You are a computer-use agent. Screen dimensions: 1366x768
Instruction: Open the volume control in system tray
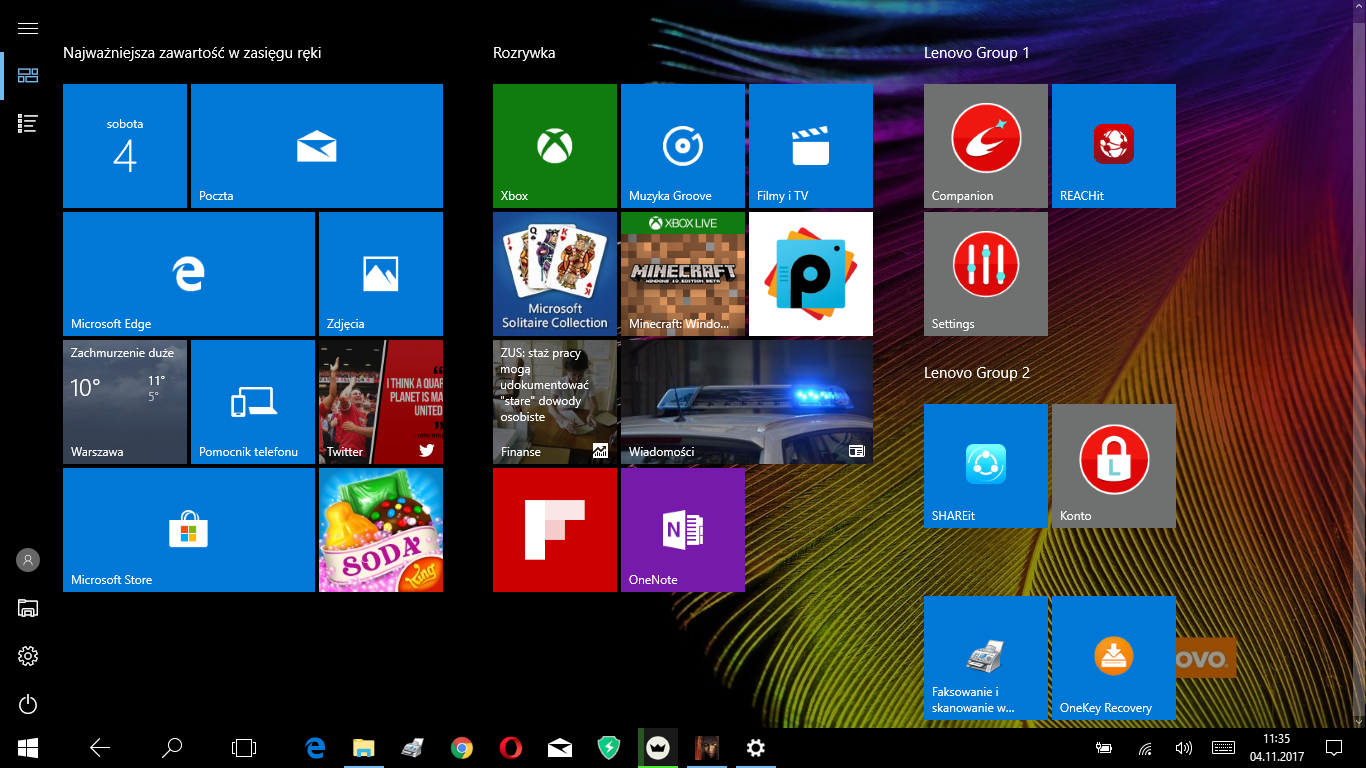click(x=1184, y=747)
